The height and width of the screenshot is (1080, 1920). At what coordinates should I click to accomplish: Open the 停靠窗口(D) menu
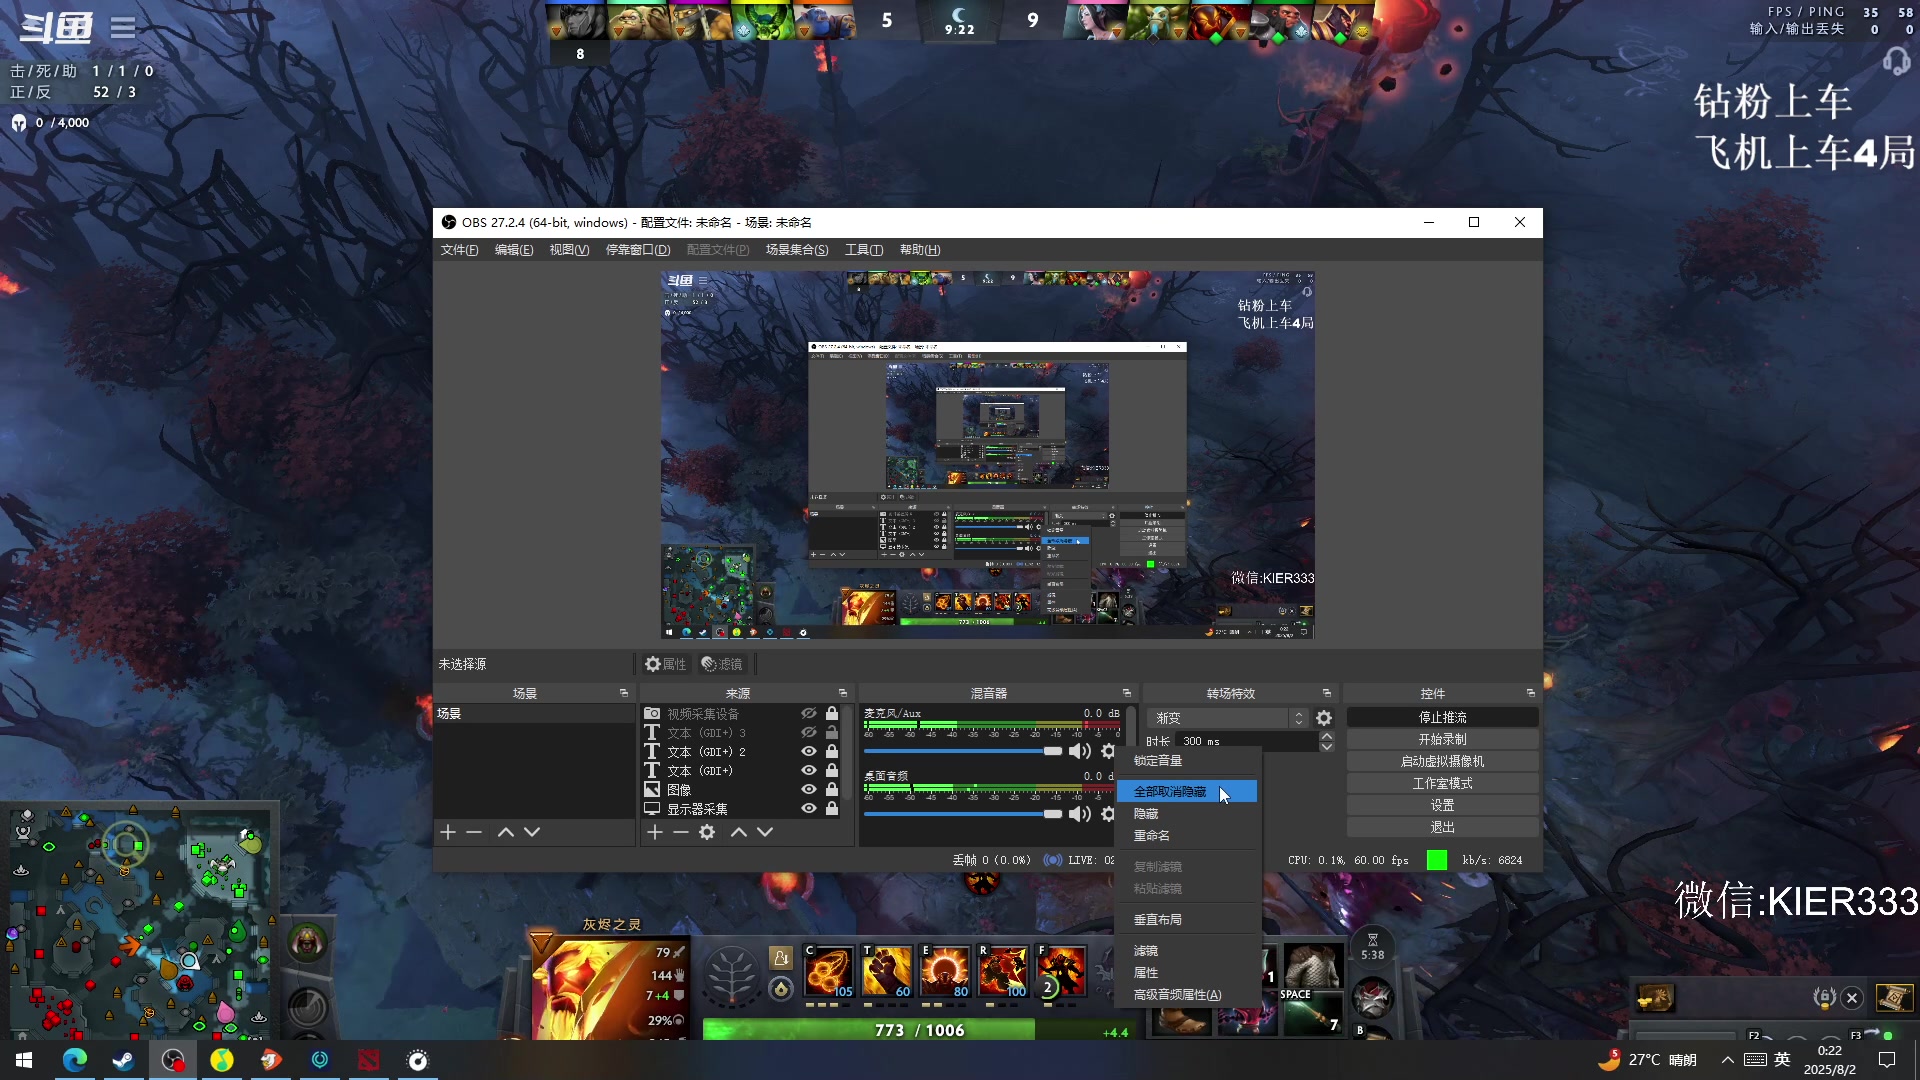click(x=638, y=250)
